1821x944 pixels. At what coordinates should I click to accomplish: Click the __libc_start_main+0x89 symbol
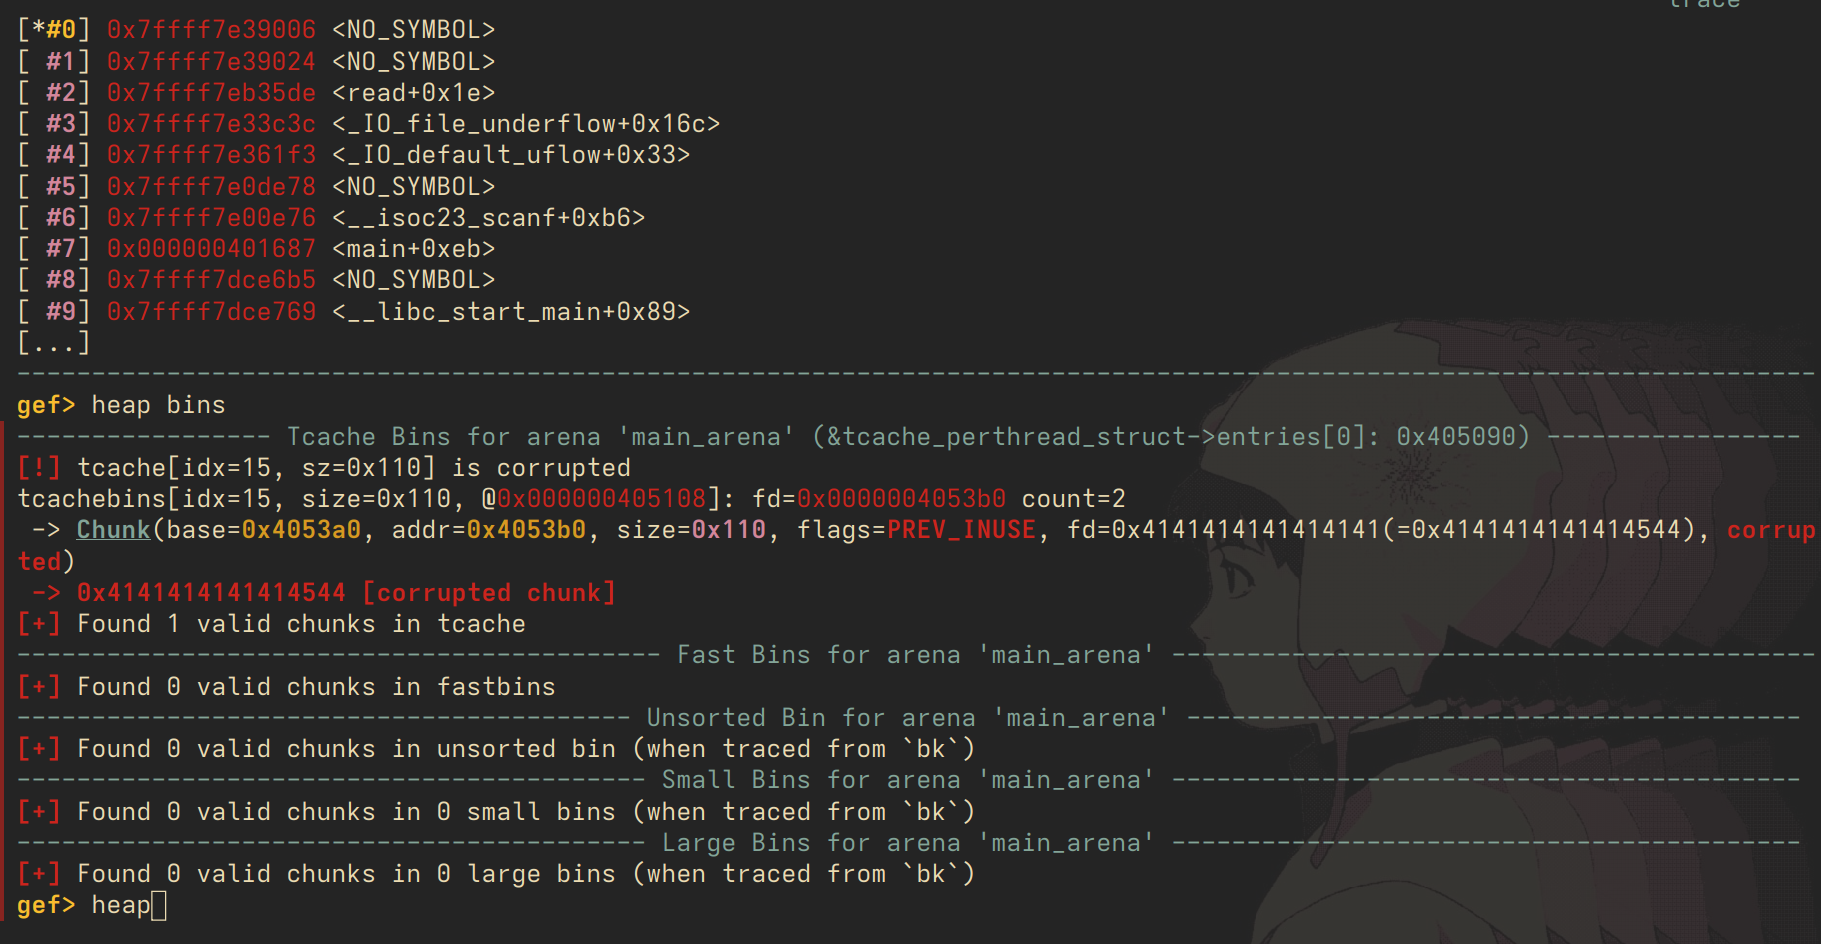point(511,312)
